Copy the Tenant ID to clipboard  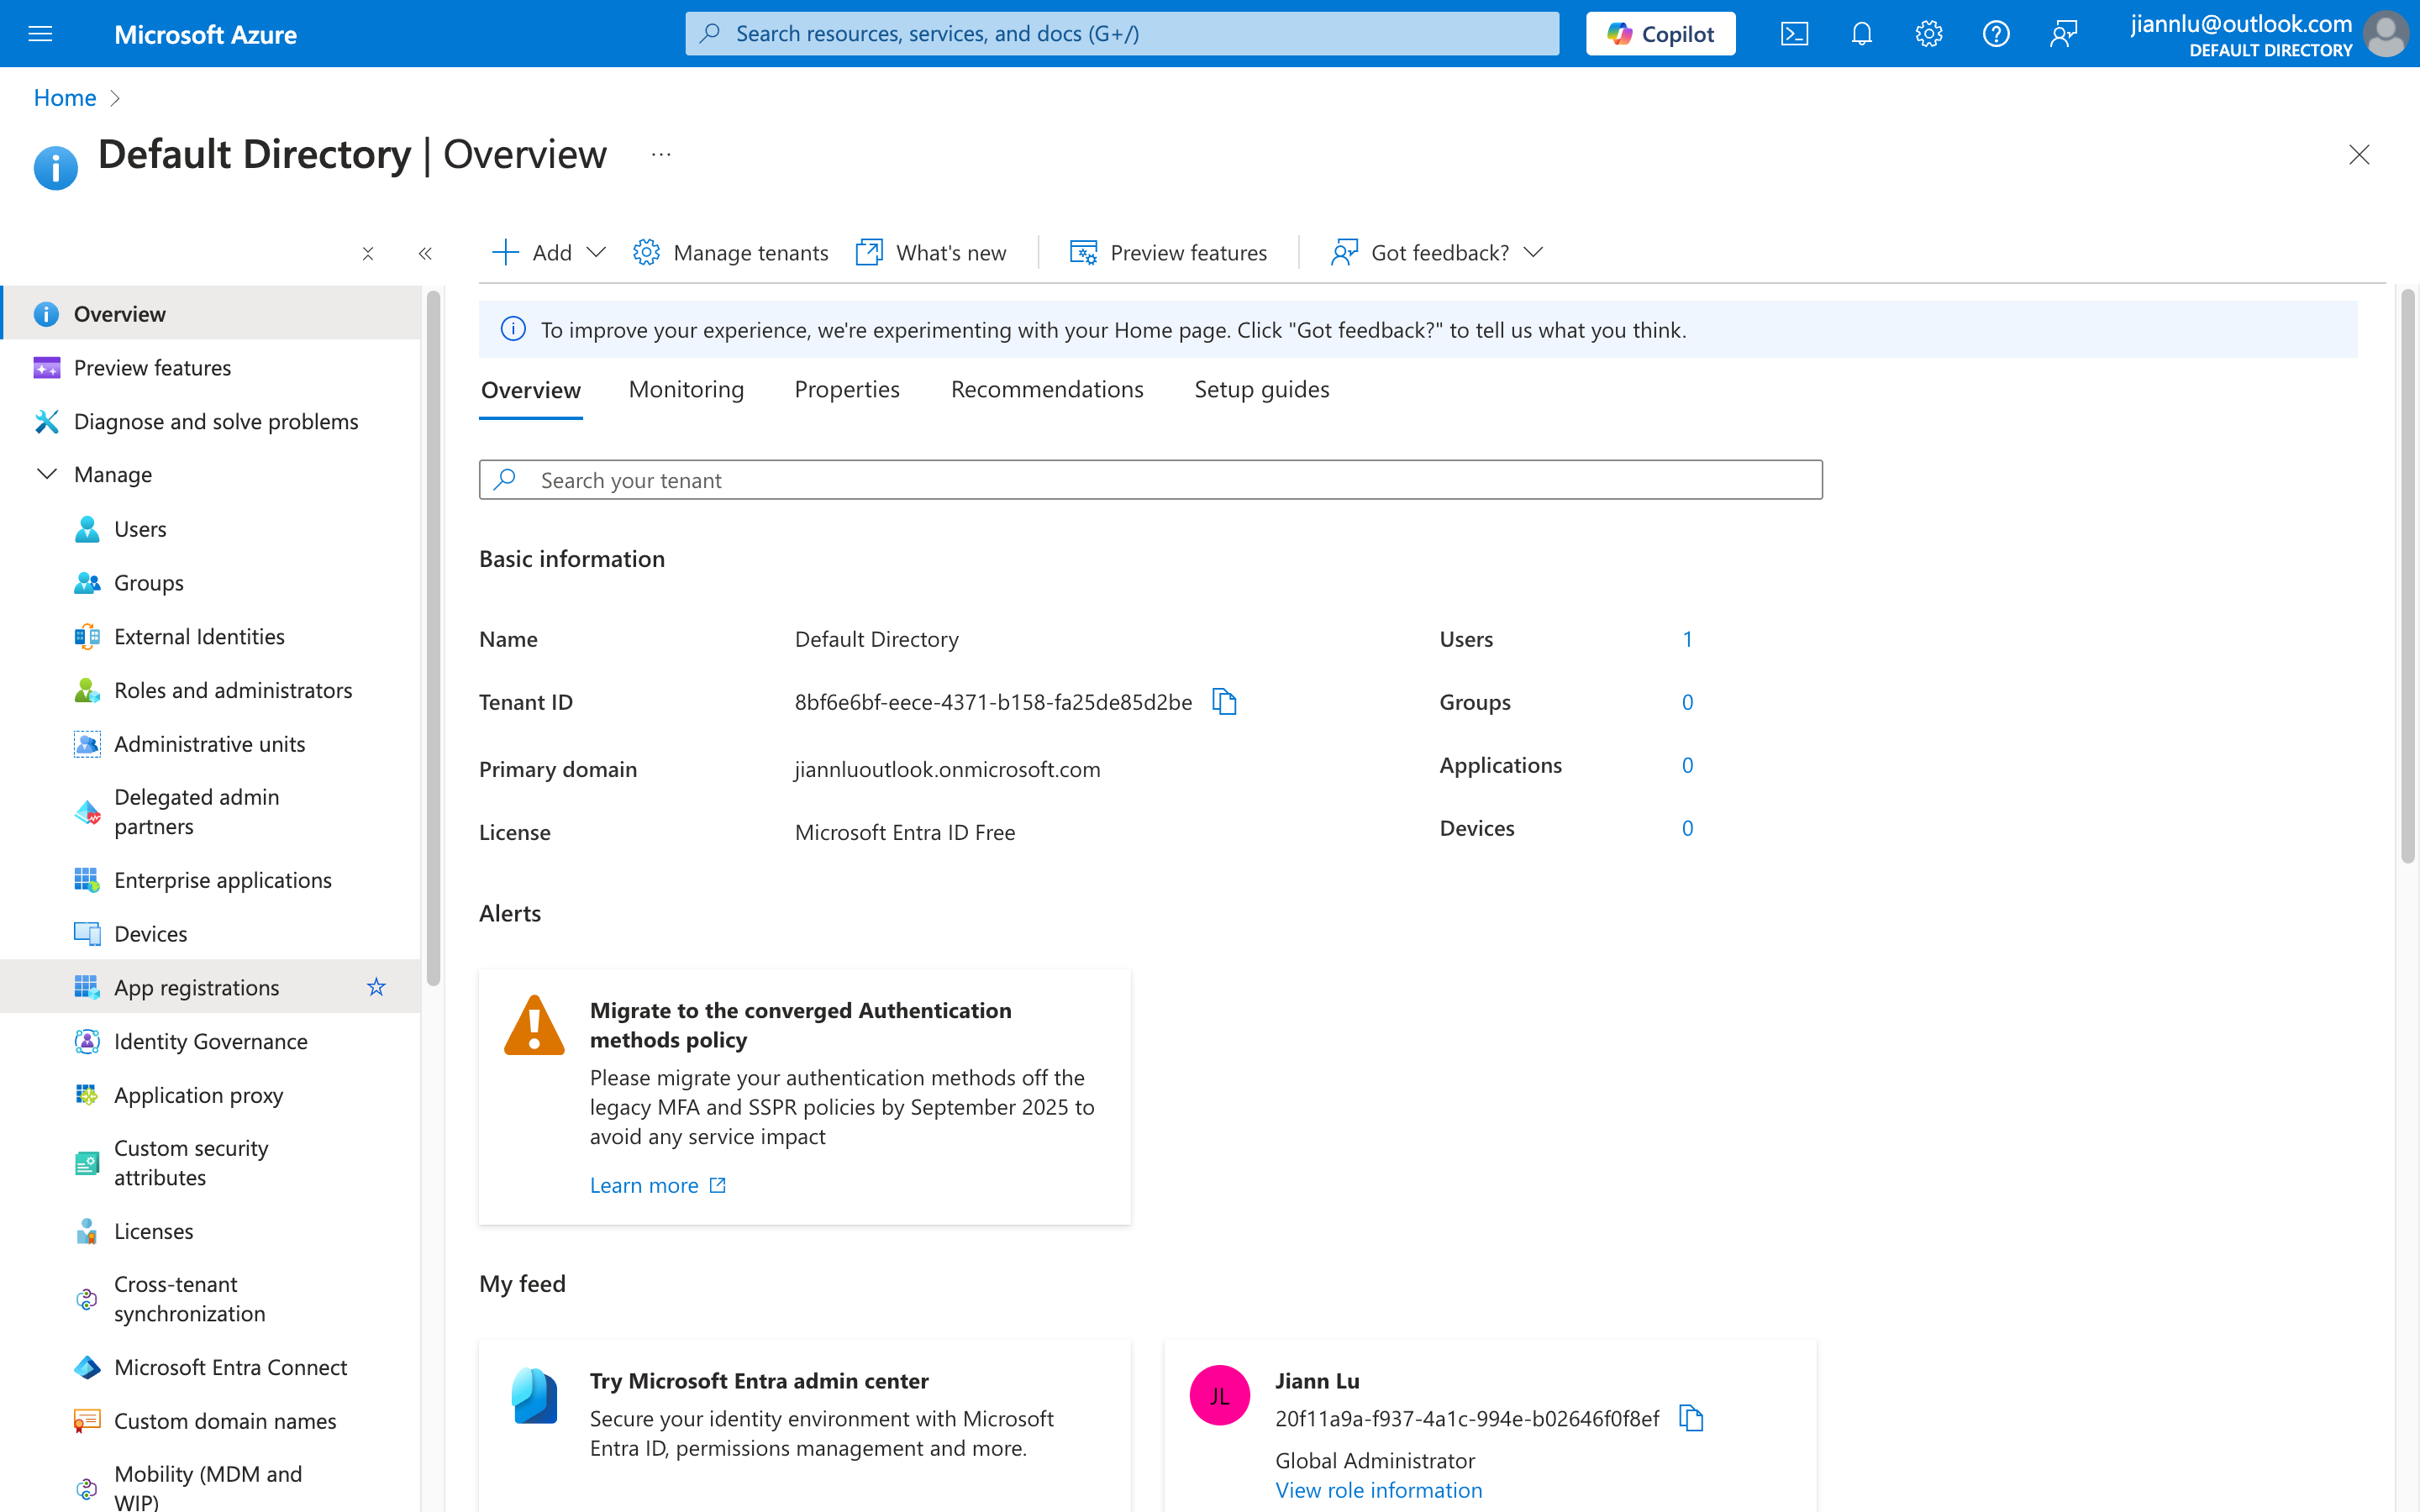coord(1224,702)
